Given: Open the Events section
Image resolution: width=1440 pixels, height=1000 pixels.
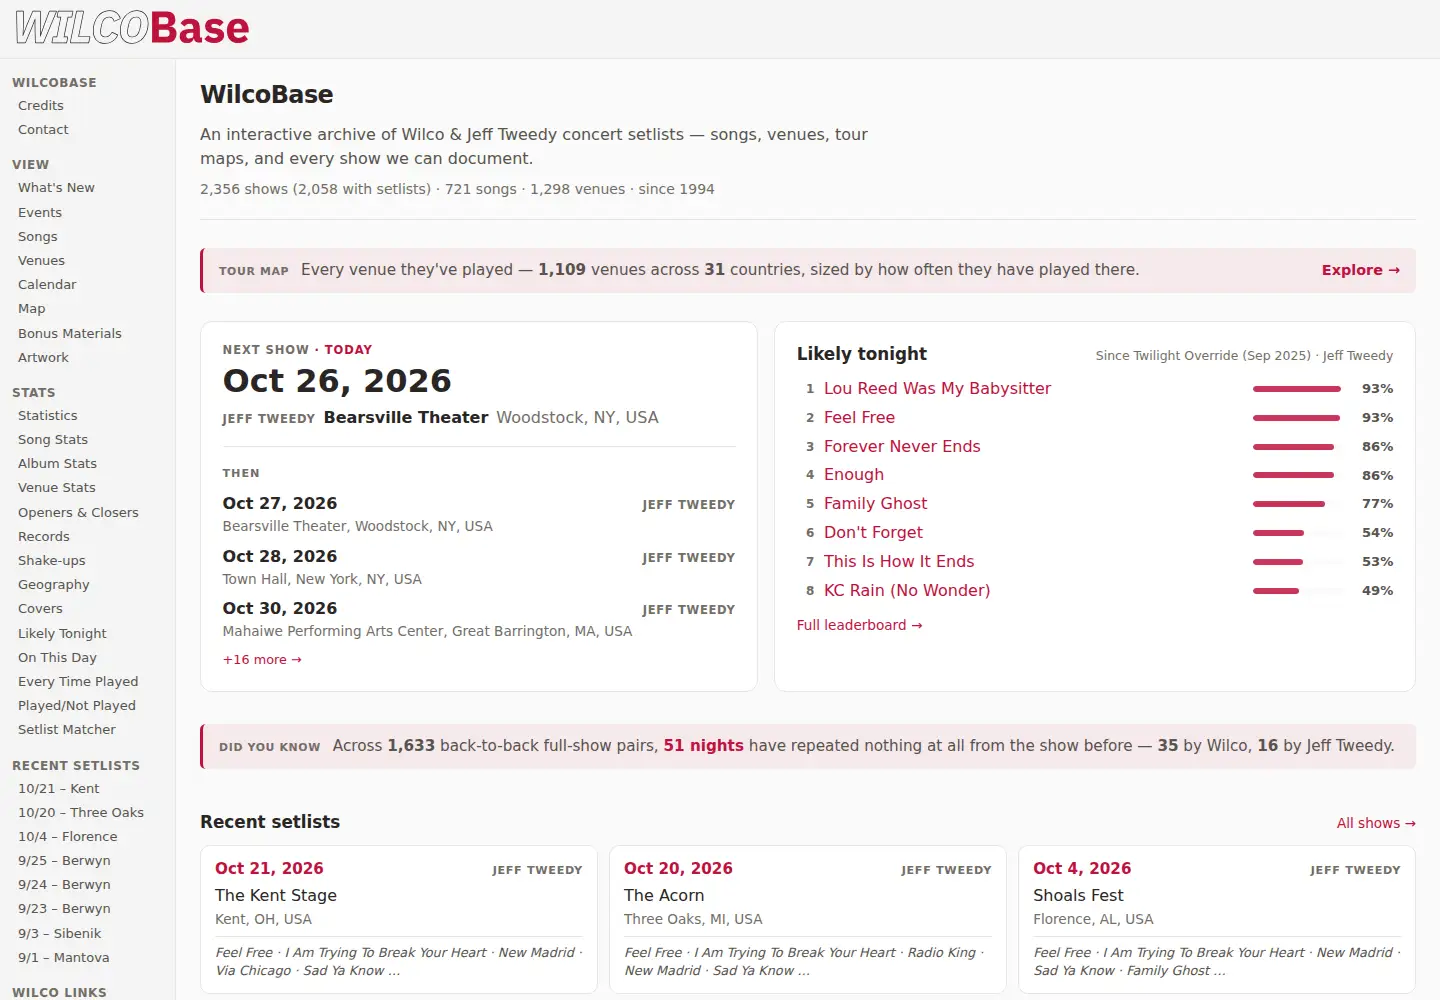Looking at the screenshot, I should coord(40,213).
